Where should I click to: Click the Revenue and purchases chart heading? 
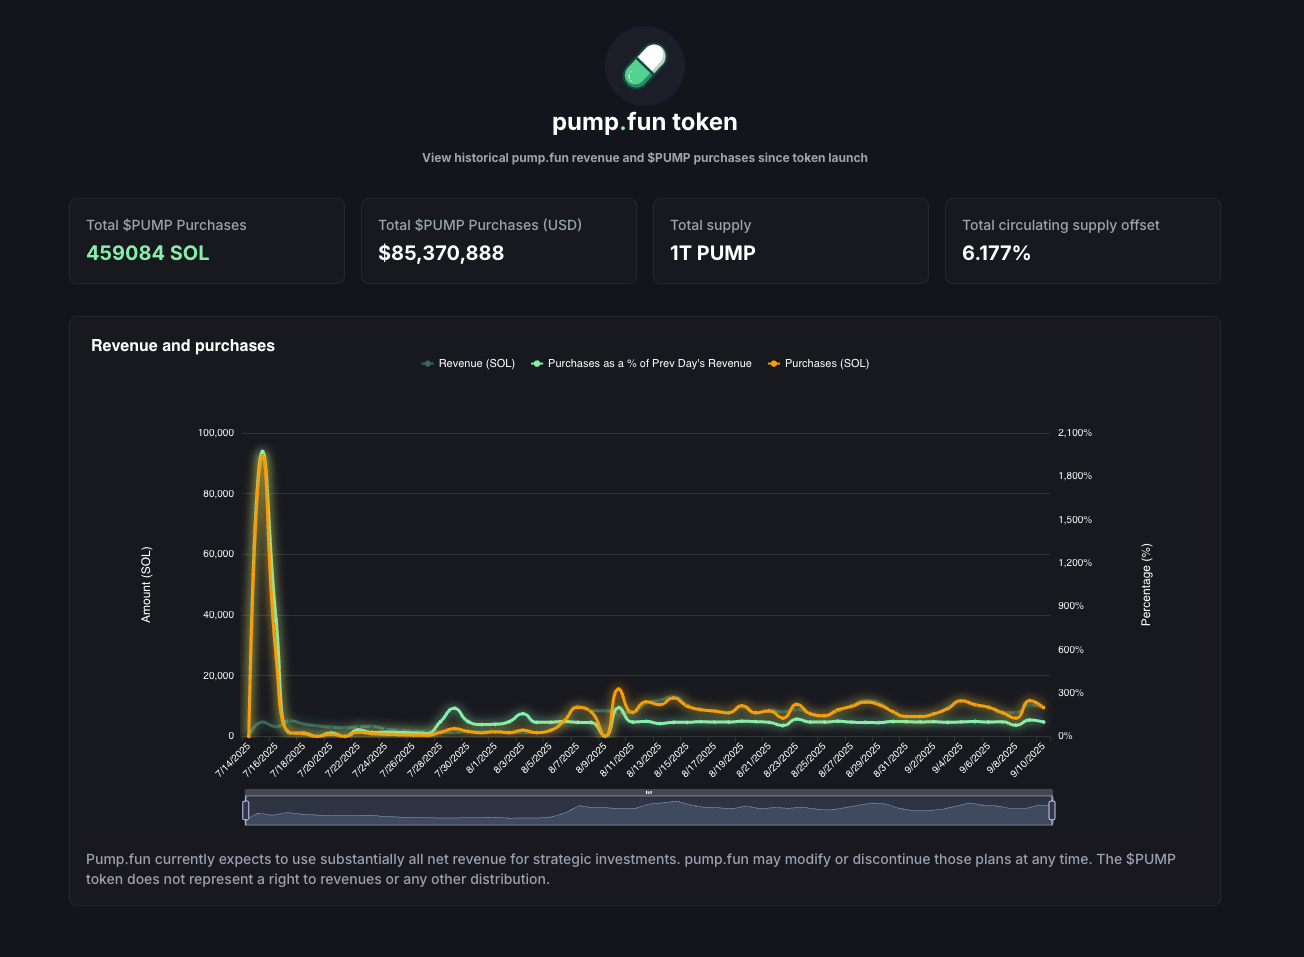(183, 346)
